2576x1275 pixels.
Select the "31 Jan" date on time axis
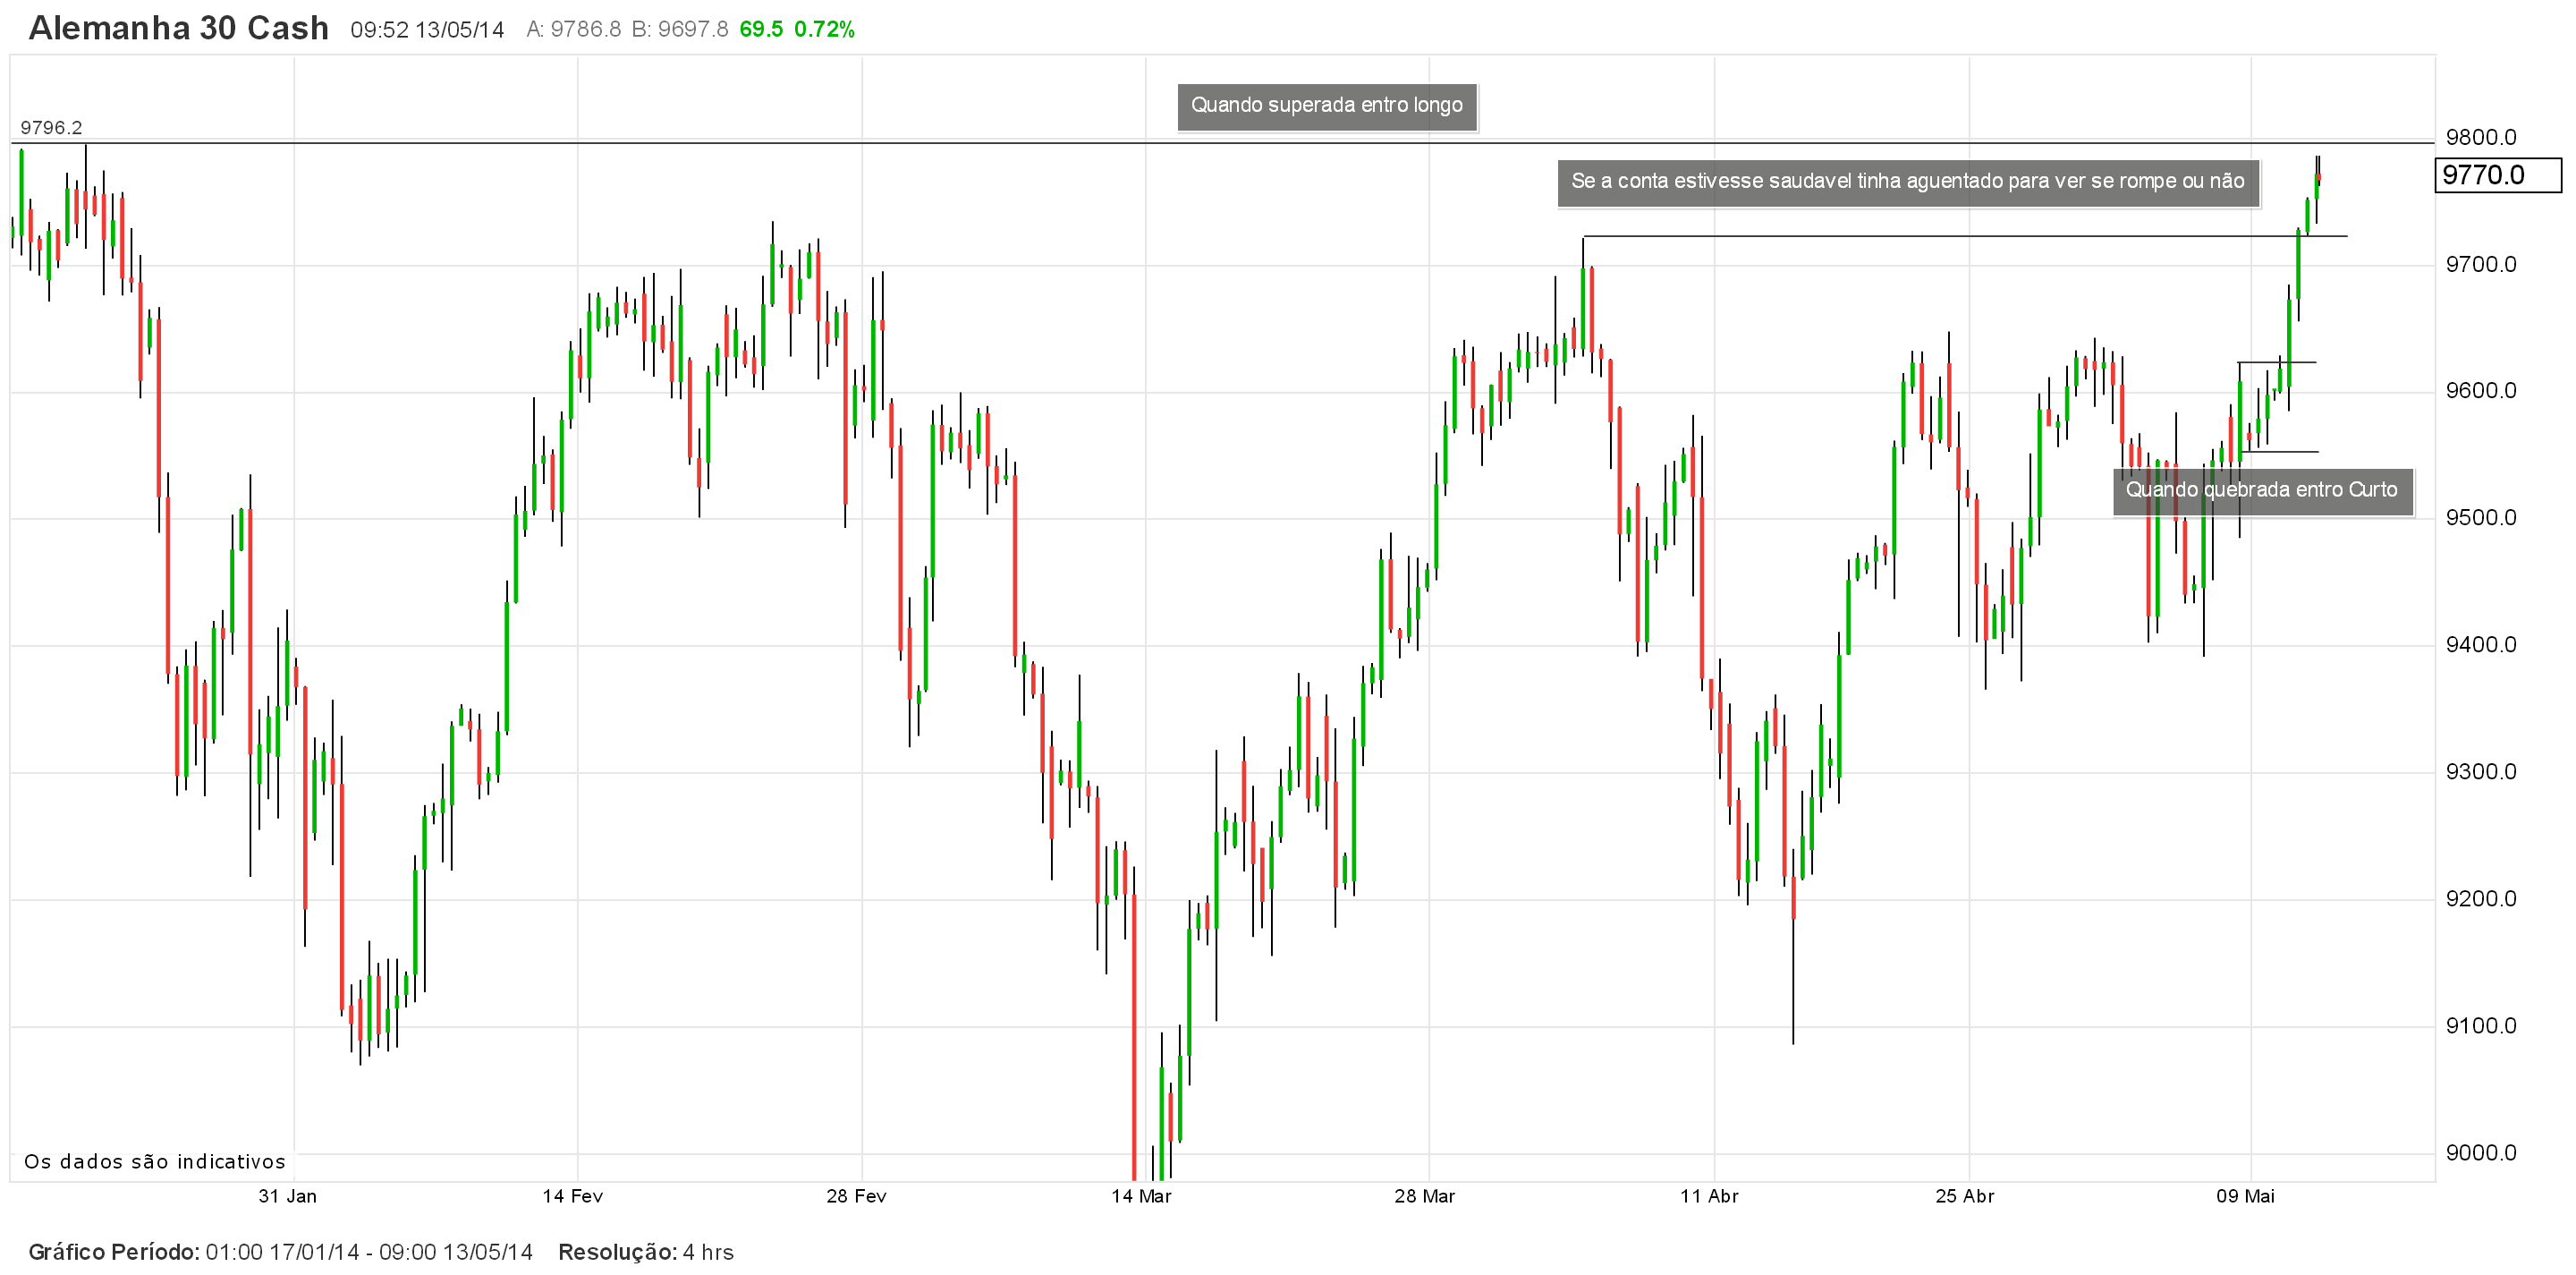point(287,1196)
